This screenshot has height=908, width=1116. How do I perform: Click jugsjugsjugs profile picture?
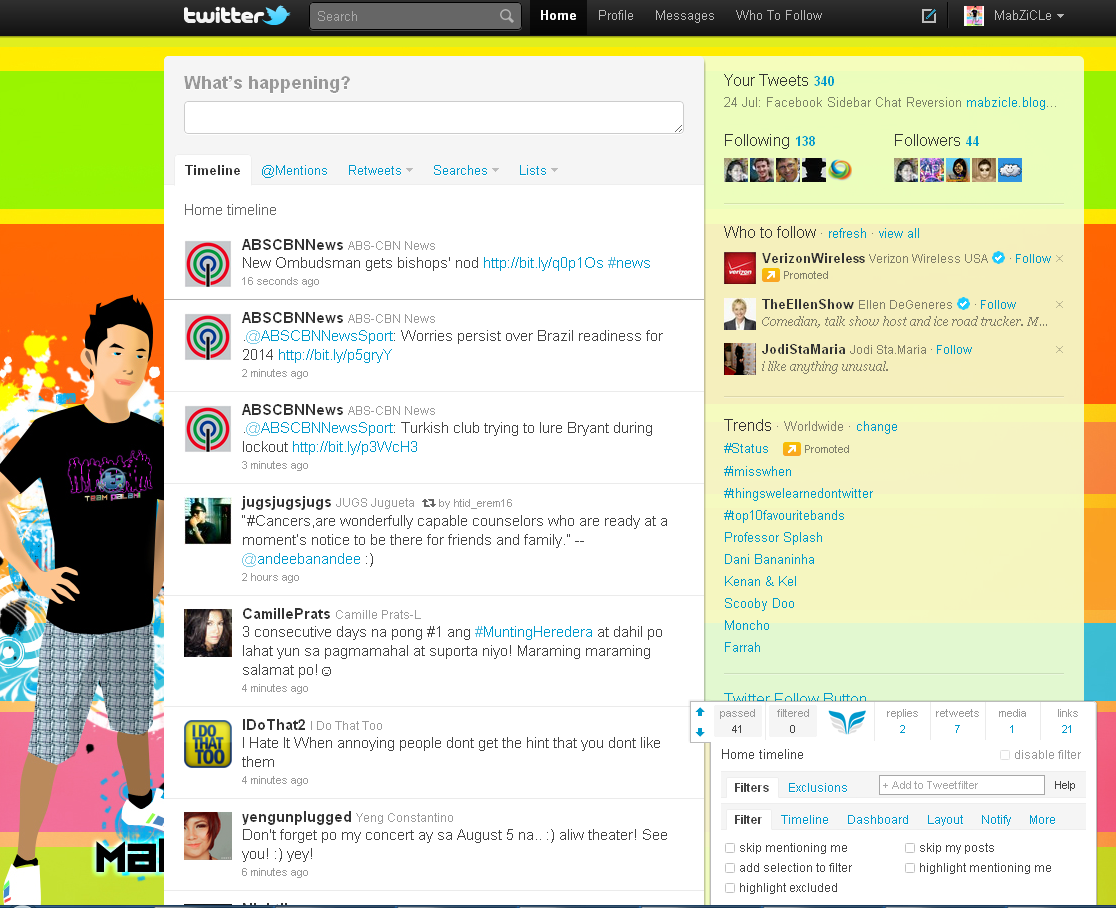[208, 521]
